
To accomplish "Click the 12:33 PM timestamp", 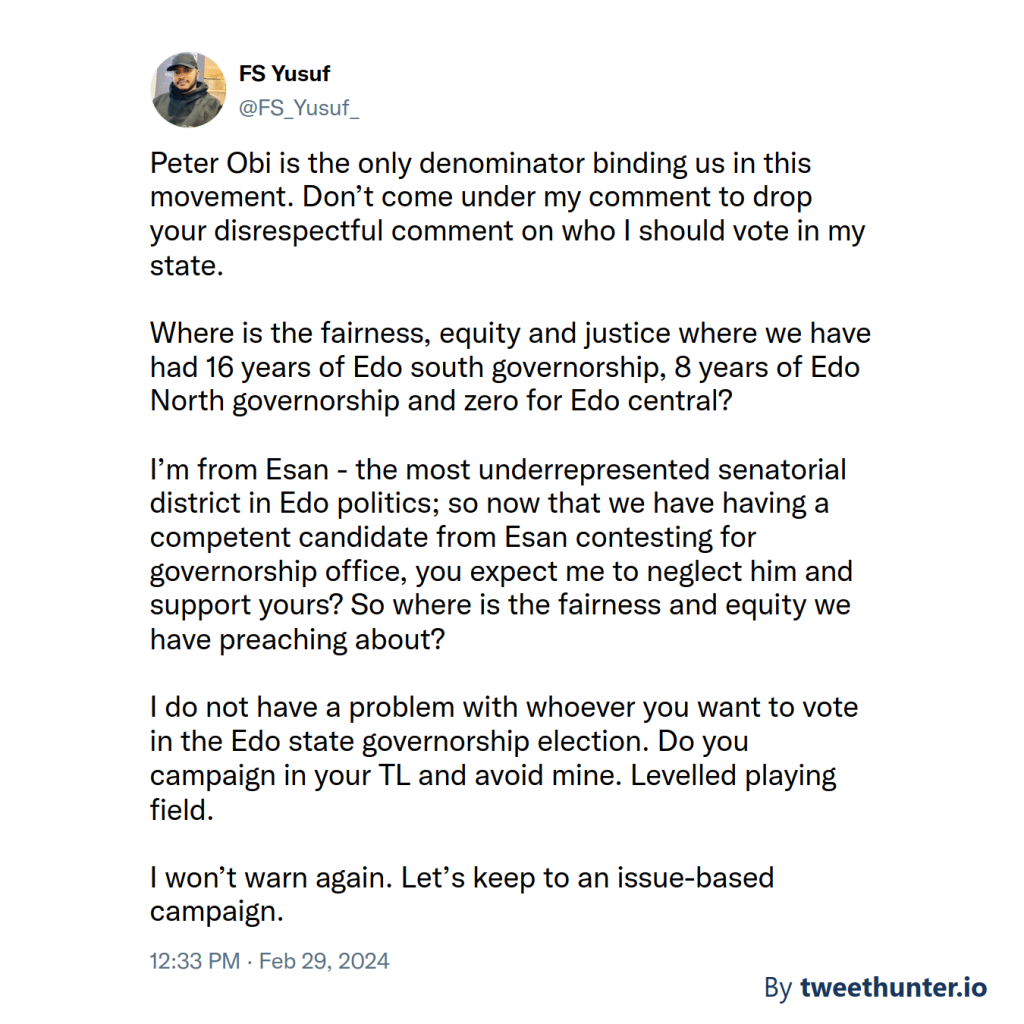I will [194, 961].
